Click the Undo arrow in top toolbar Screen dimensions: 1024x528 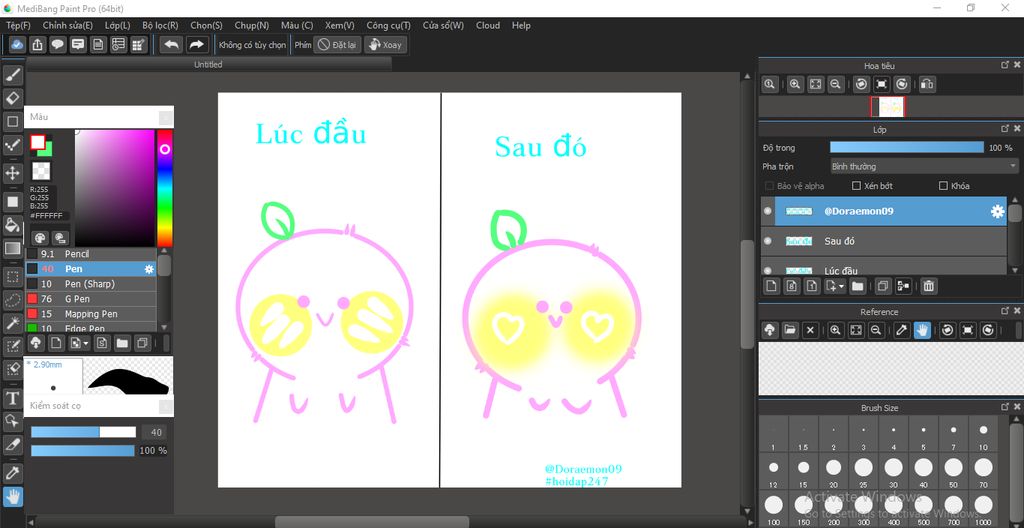pyautogui.click(x=171, y=44)
